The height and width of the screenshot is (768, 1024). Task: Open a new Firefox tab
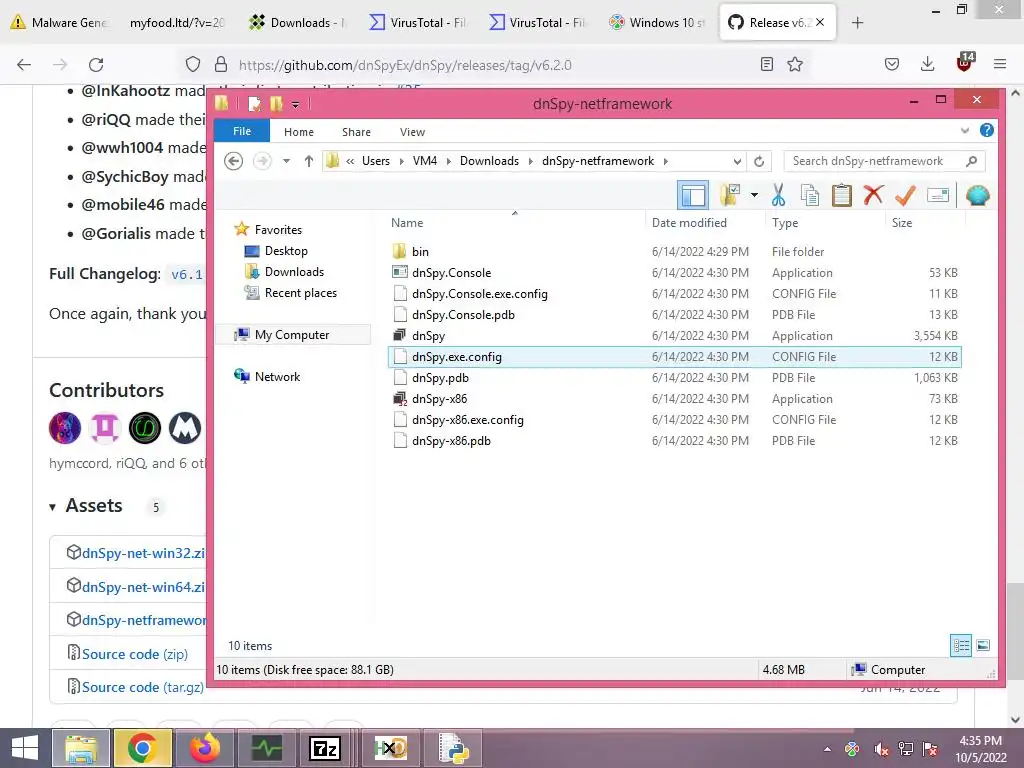click(857, 23)
